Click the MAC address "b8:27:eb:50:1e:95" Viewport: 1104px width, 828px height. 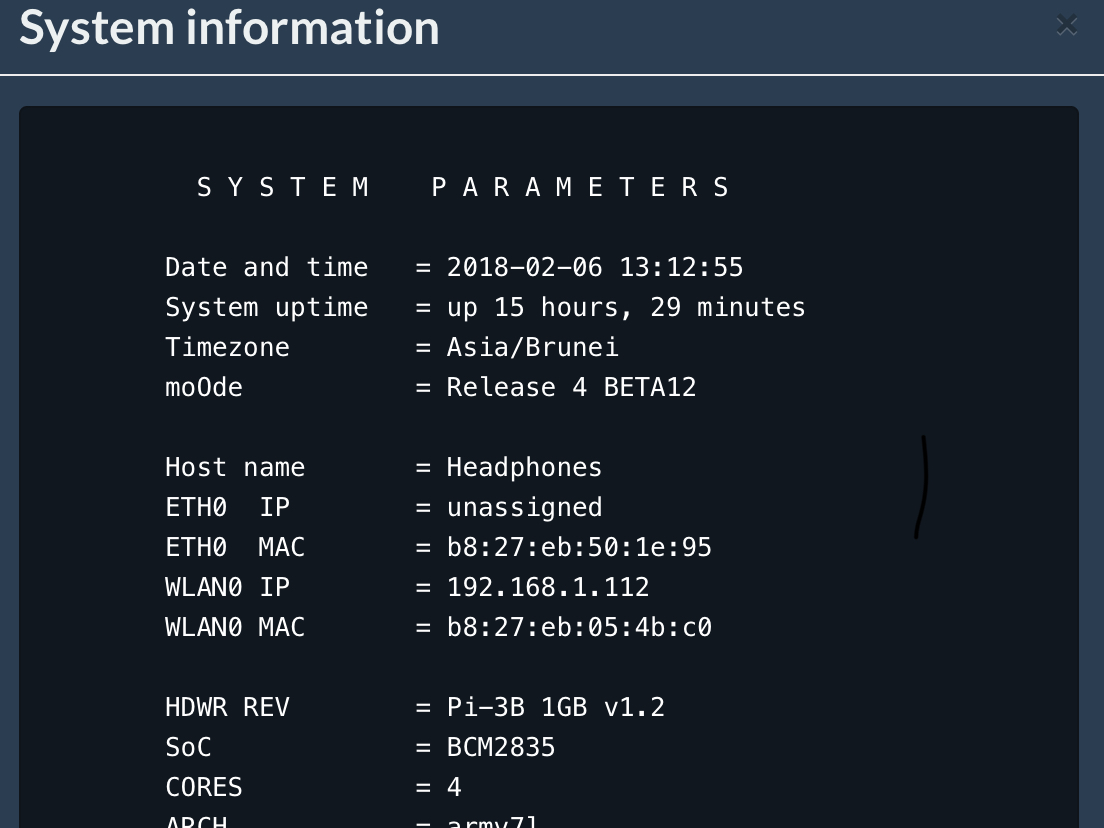click(x=579, y=547)
